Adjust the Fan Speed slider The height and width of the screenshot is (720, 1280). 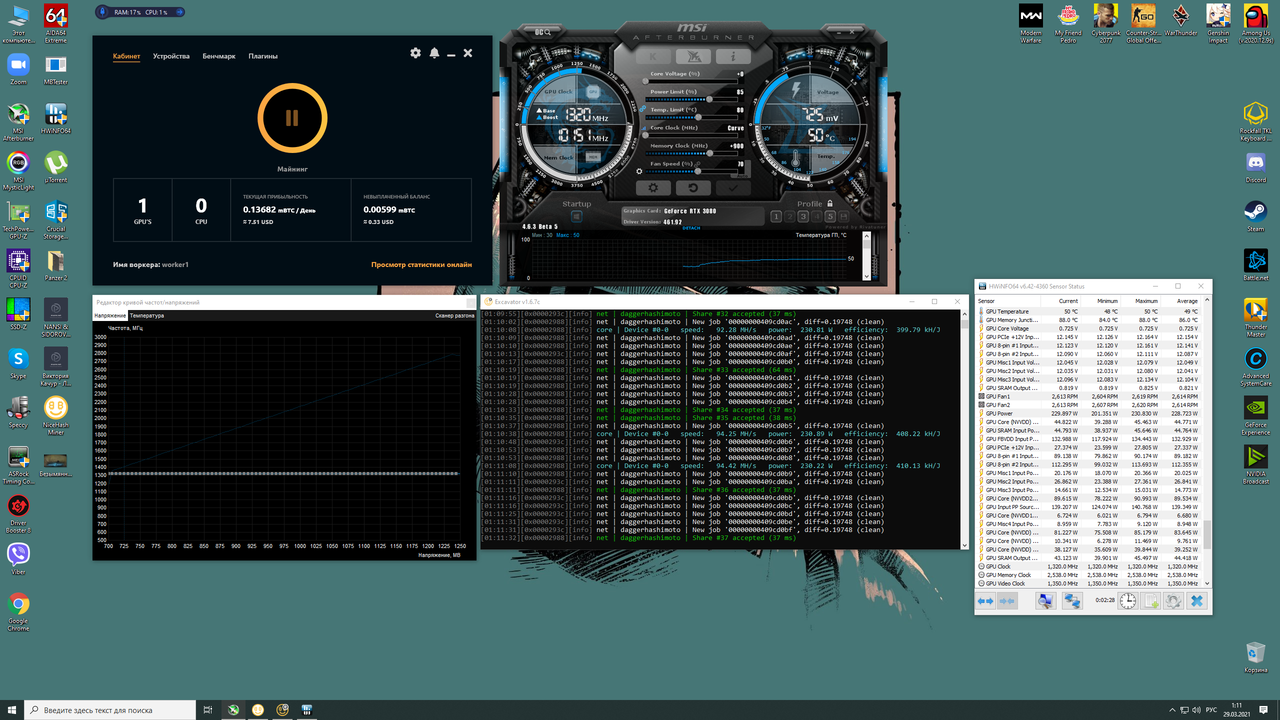point(691,171)
